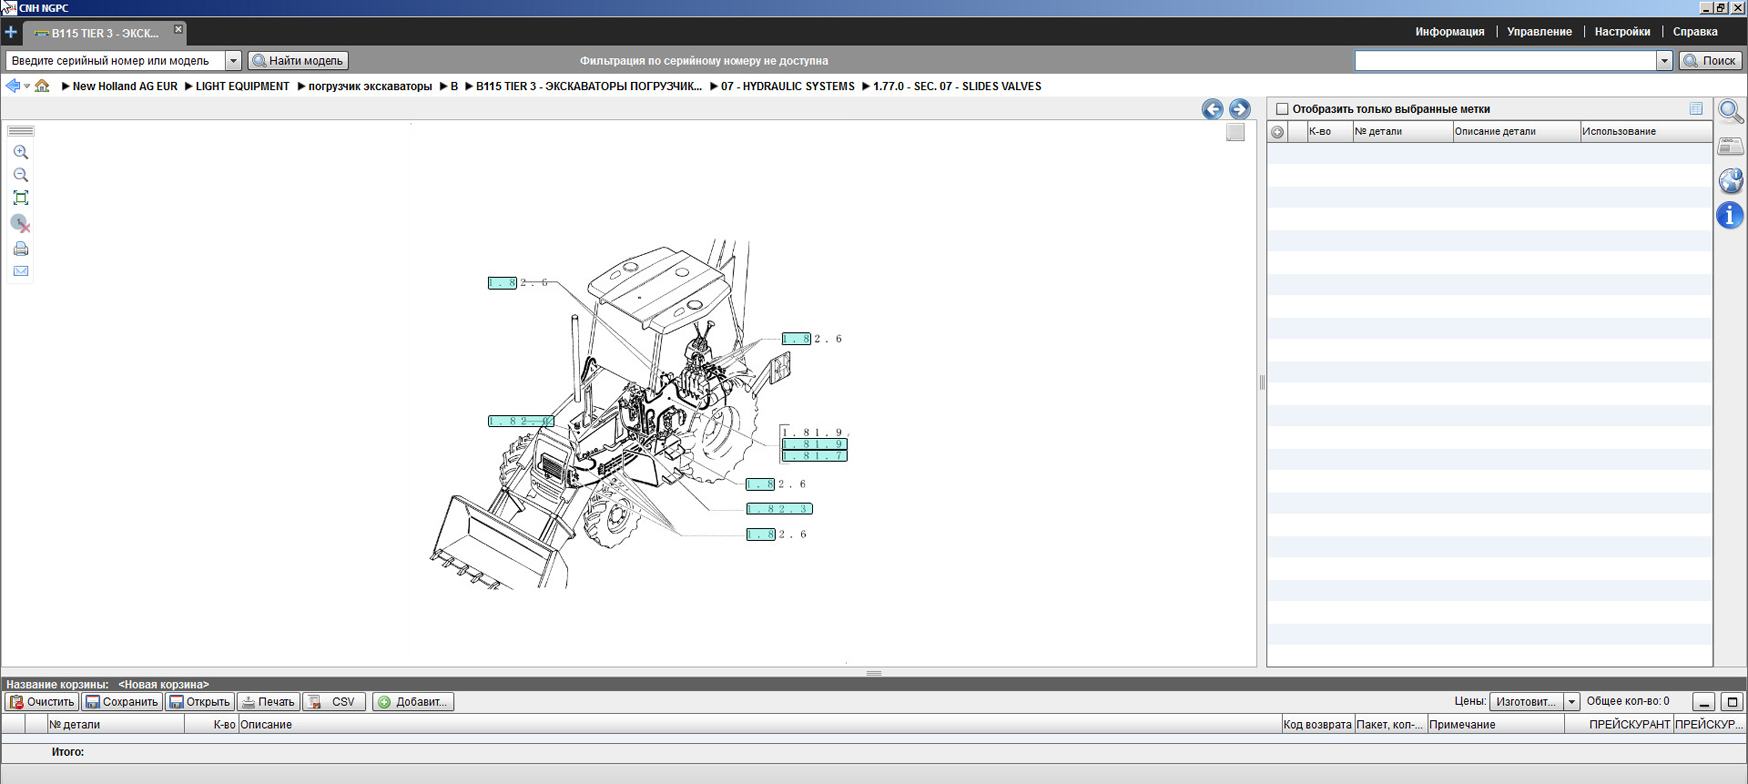Viewport: 1748px width, 784px height.
Task: Click the zoom in magnifier icon
Action: (x=20, y=153)
